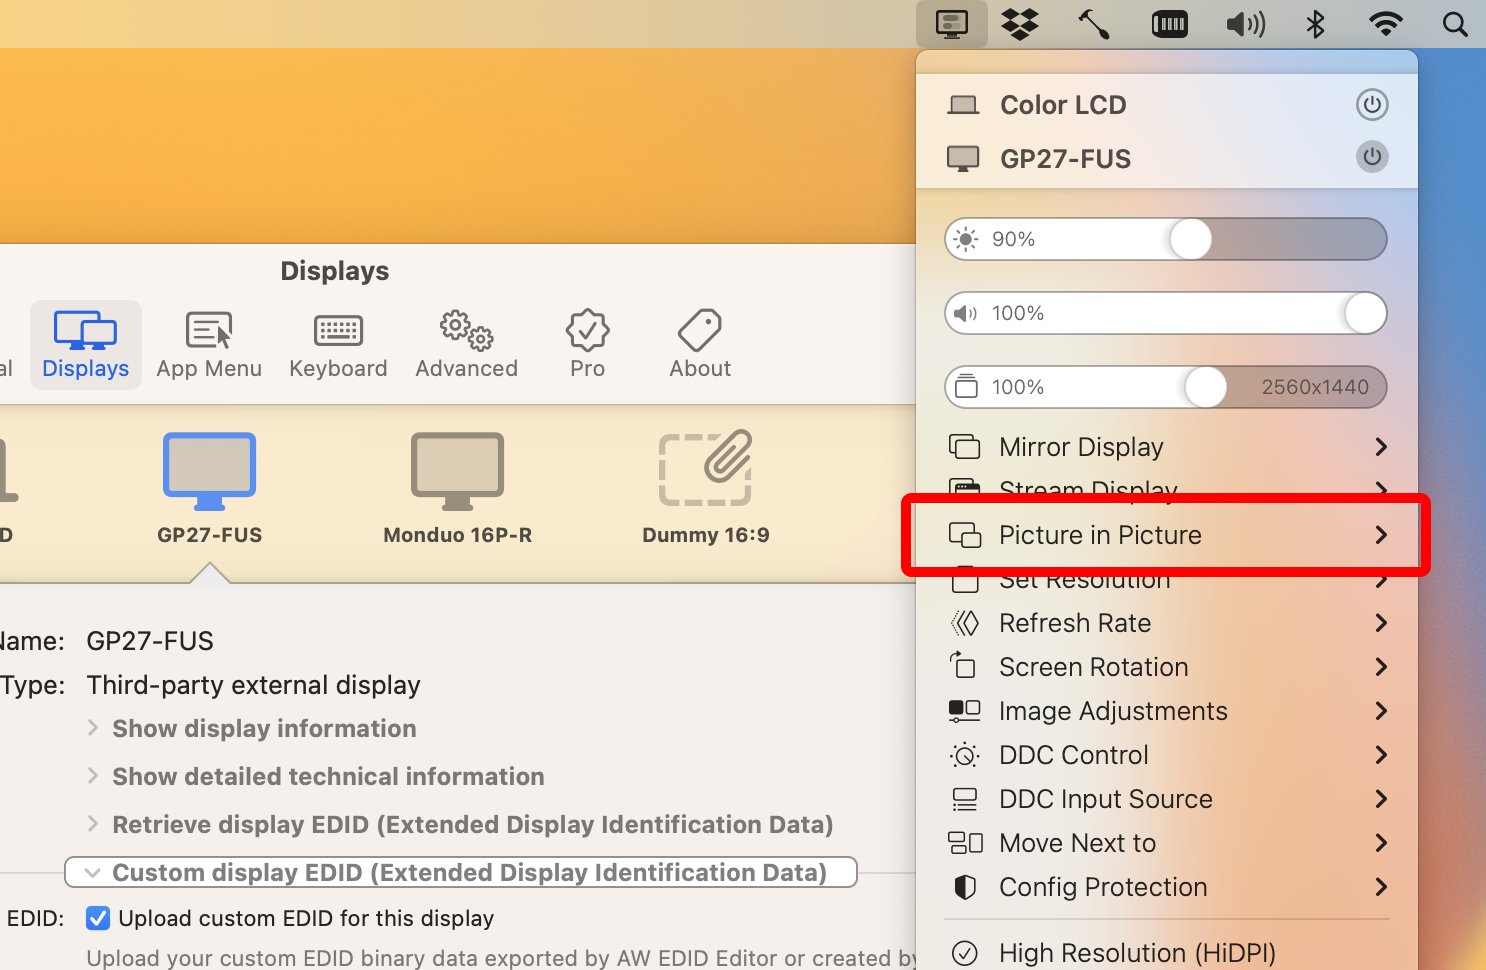Image resolution: width=1486 pixels, height=970 pixels.
Task: Toggle power for the Color LCD display
Action: [x=1372, y=104]
